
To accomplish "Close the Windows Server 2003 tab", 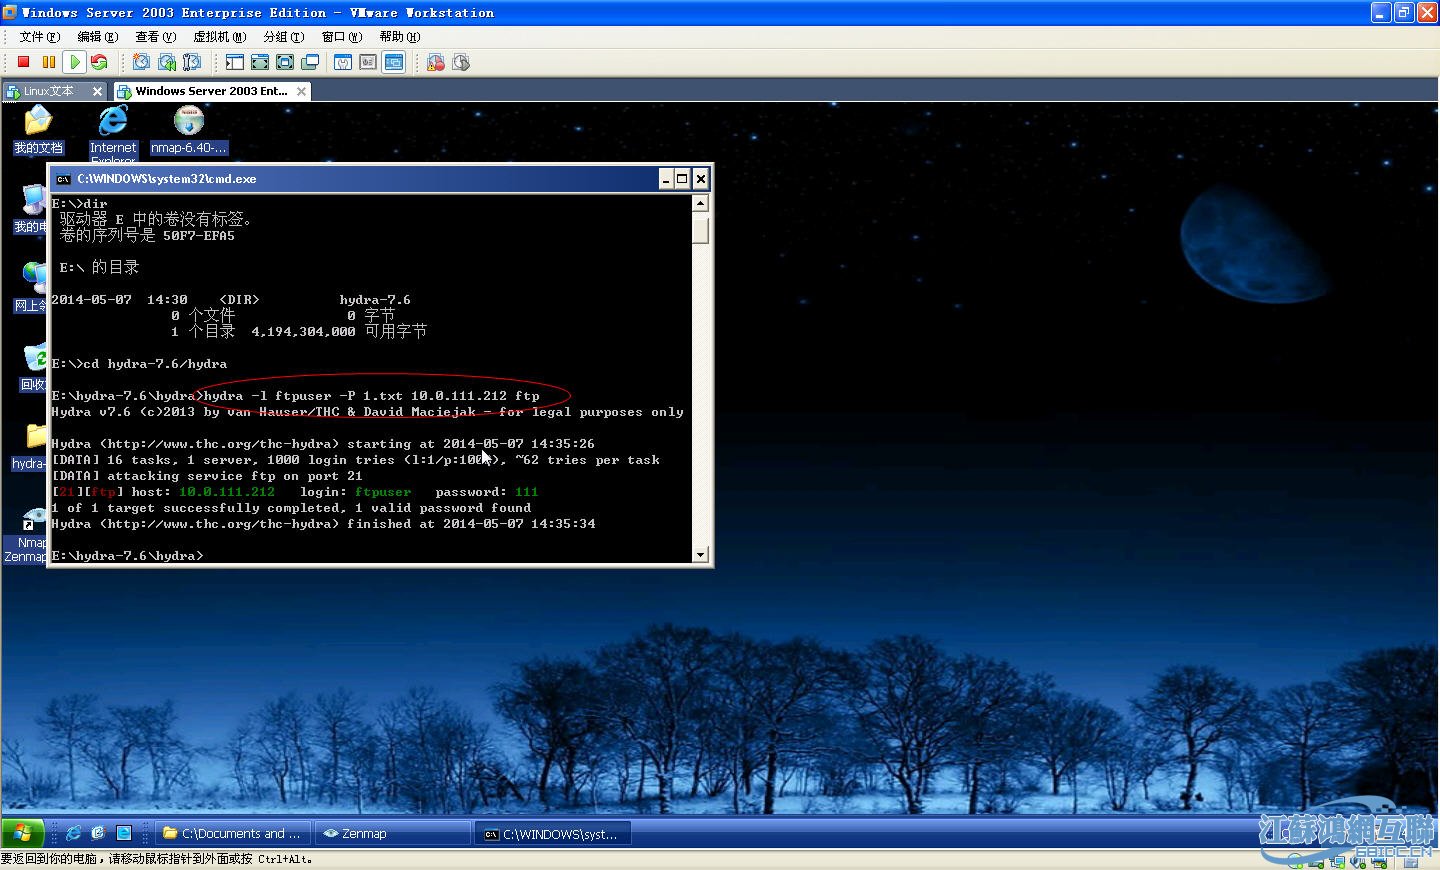I will (x=301, y=91).
